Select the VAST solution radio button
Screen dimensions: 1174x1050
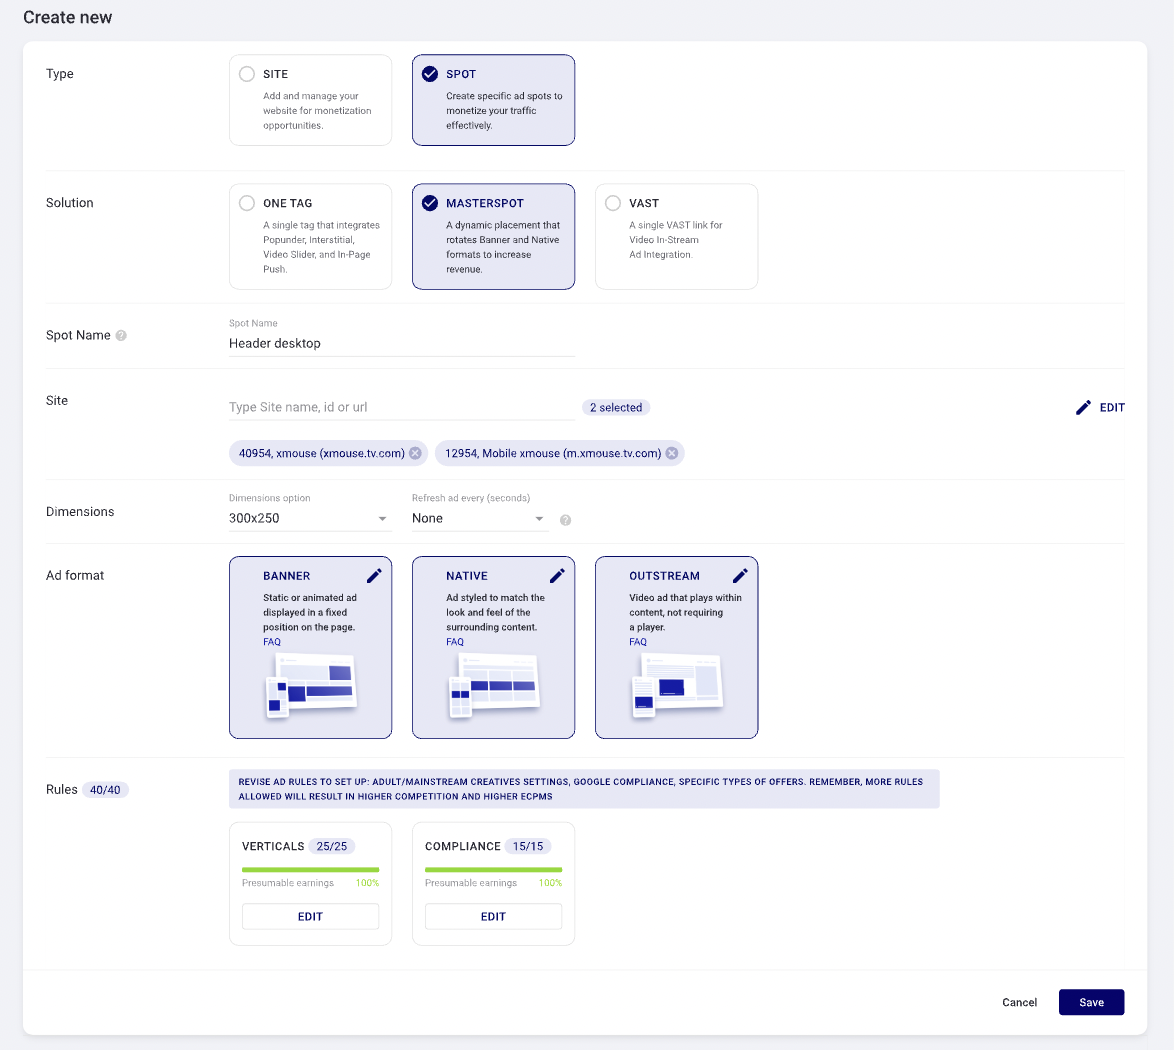613,203
